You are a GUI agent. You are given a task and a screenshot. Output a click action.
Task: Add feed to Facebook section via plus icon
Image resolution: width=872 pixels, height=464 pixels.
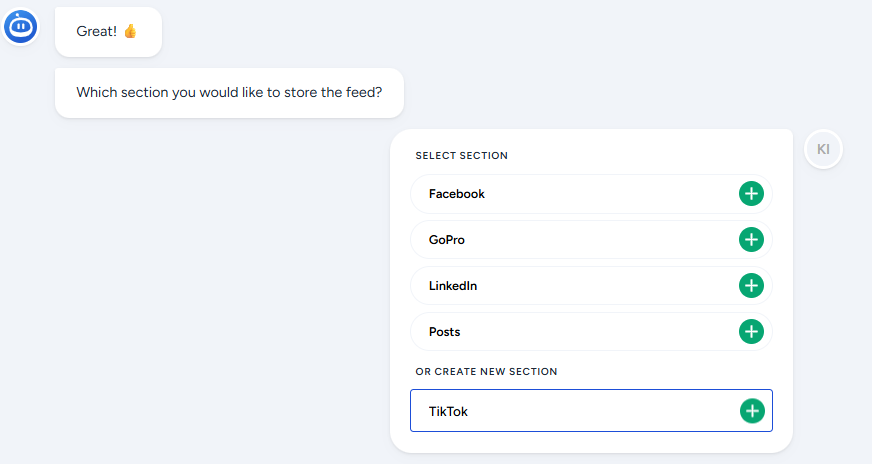coord(751,194)
